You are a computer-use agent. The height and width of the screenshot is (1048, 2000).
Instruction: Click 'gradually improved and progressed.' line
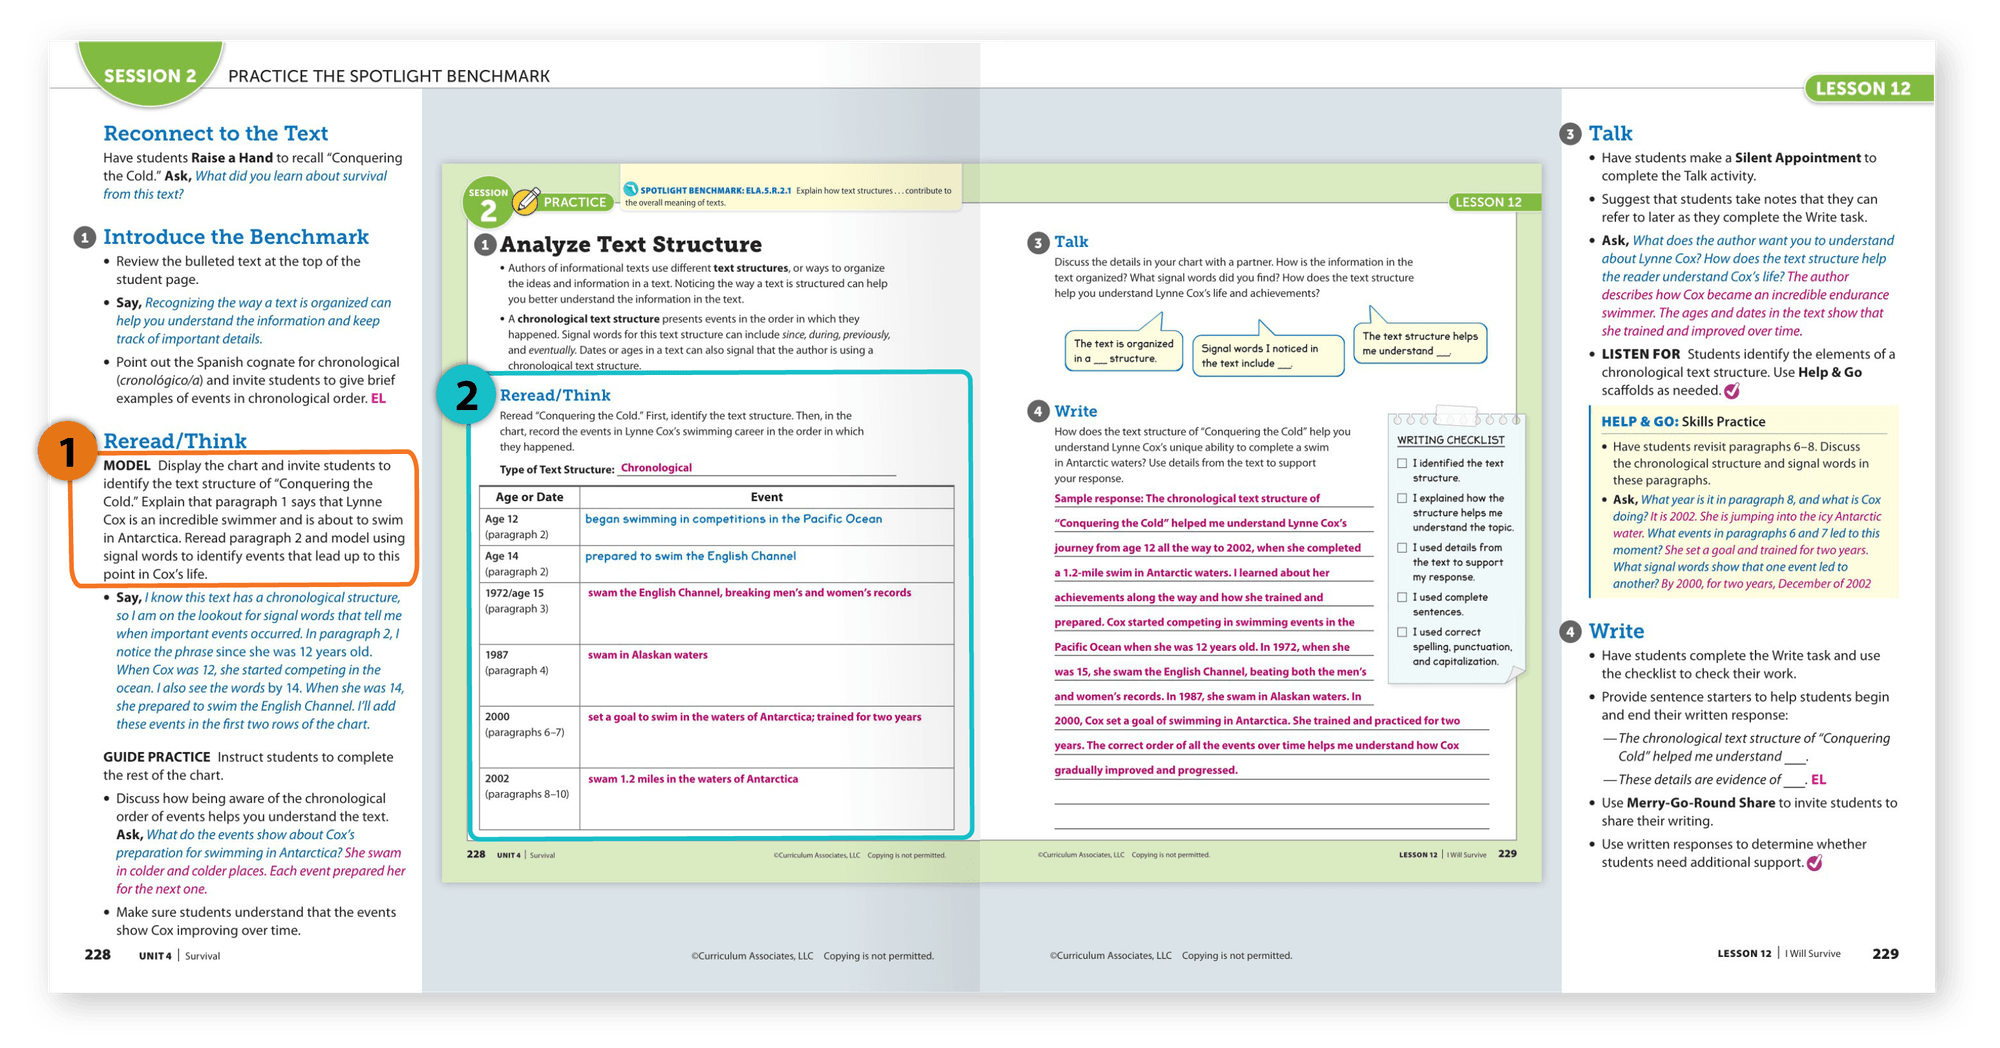(1146, 770)
